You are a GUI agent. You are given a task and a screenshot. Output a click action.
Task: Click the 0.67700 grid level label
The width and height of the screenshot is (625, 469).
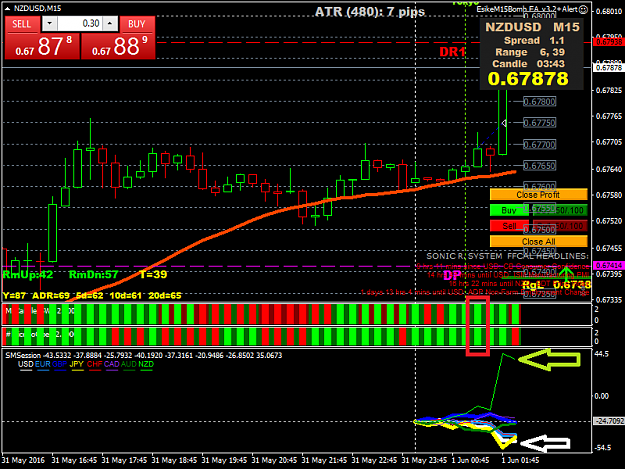(x=539, y=144)
